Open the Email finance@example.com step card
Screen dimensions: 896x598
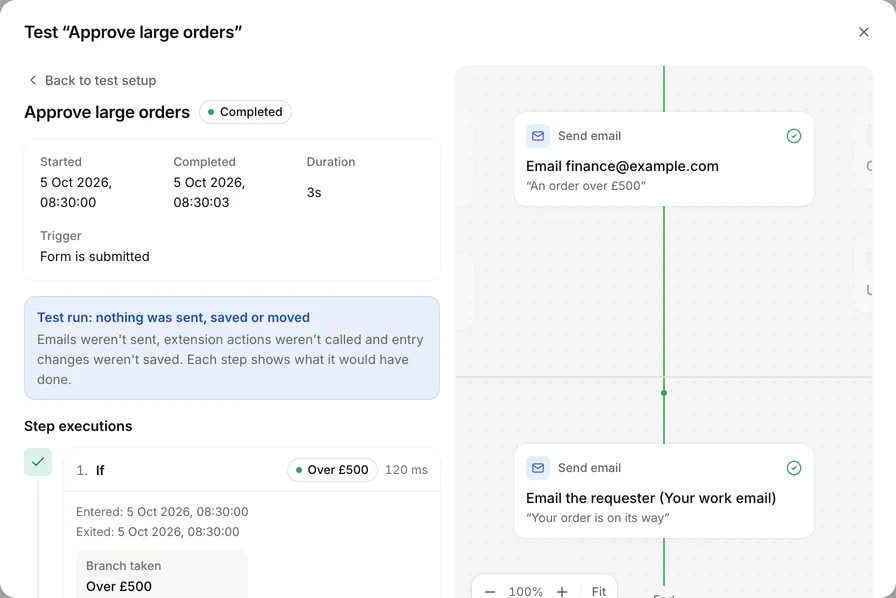663,160
